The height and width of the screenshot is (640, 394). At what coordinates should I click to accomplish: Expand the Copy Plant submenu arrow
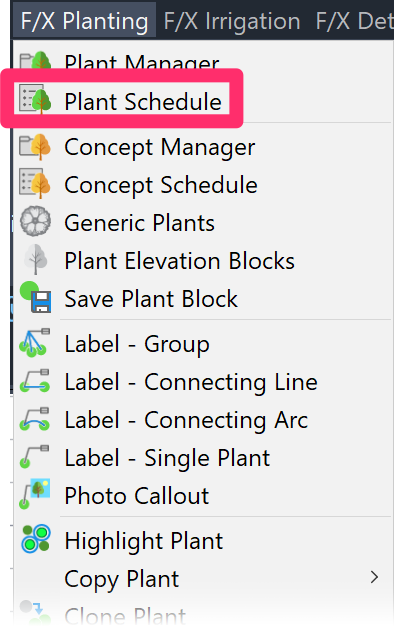pyautogui.click(x=374, y=577)
